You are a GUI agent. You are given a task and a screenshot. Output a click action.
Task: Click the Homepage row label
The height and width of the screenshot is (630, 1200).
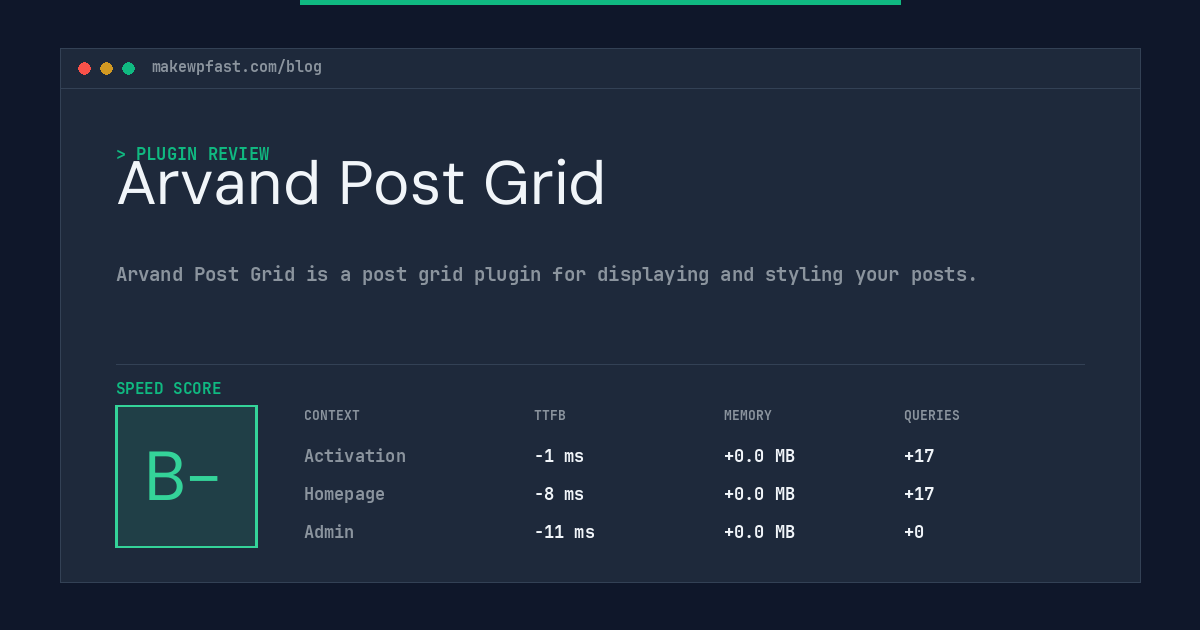click(x=344, y=494)
